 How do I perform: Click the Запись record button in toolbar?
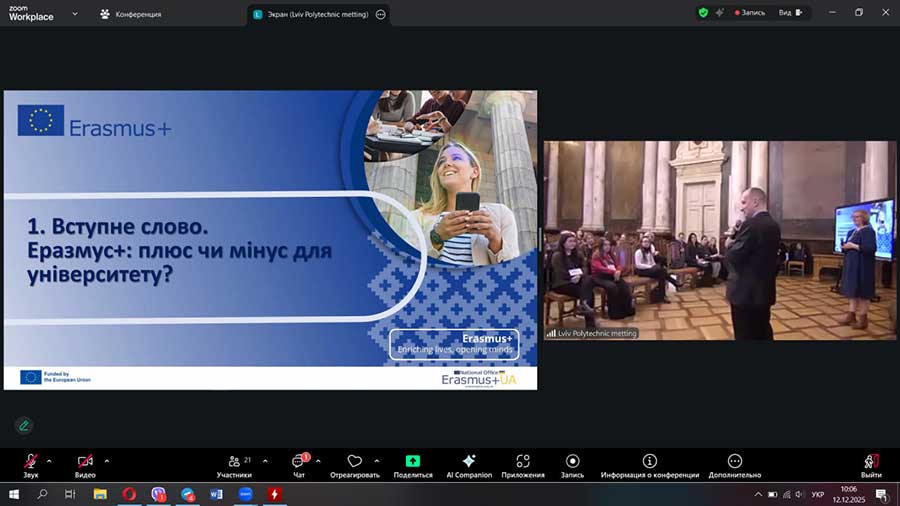(x=572, y=465)
